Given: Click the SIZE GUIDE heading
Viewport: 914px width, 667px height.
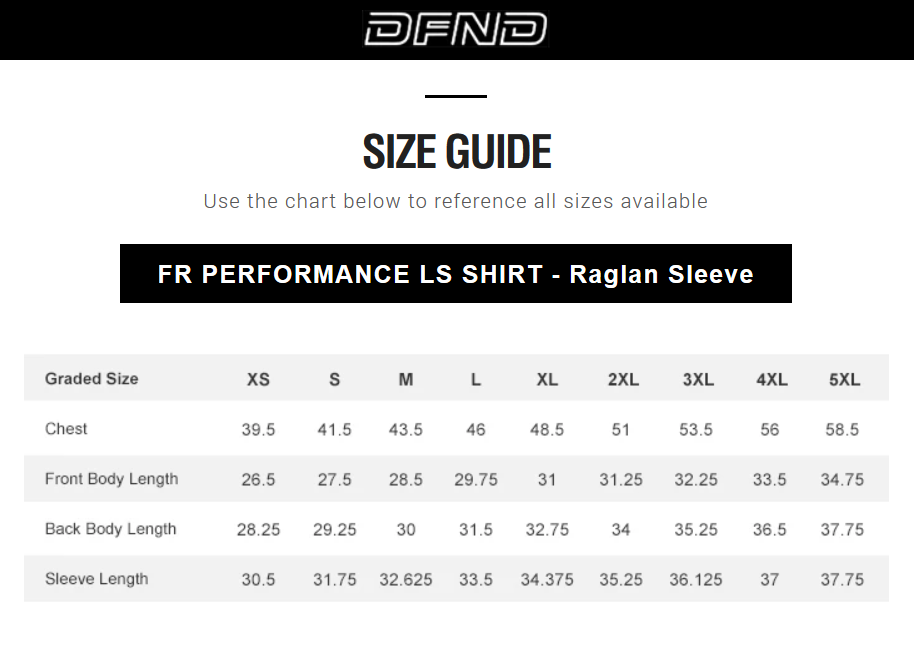Looking at the screenshot, I should tap(456, 151).
